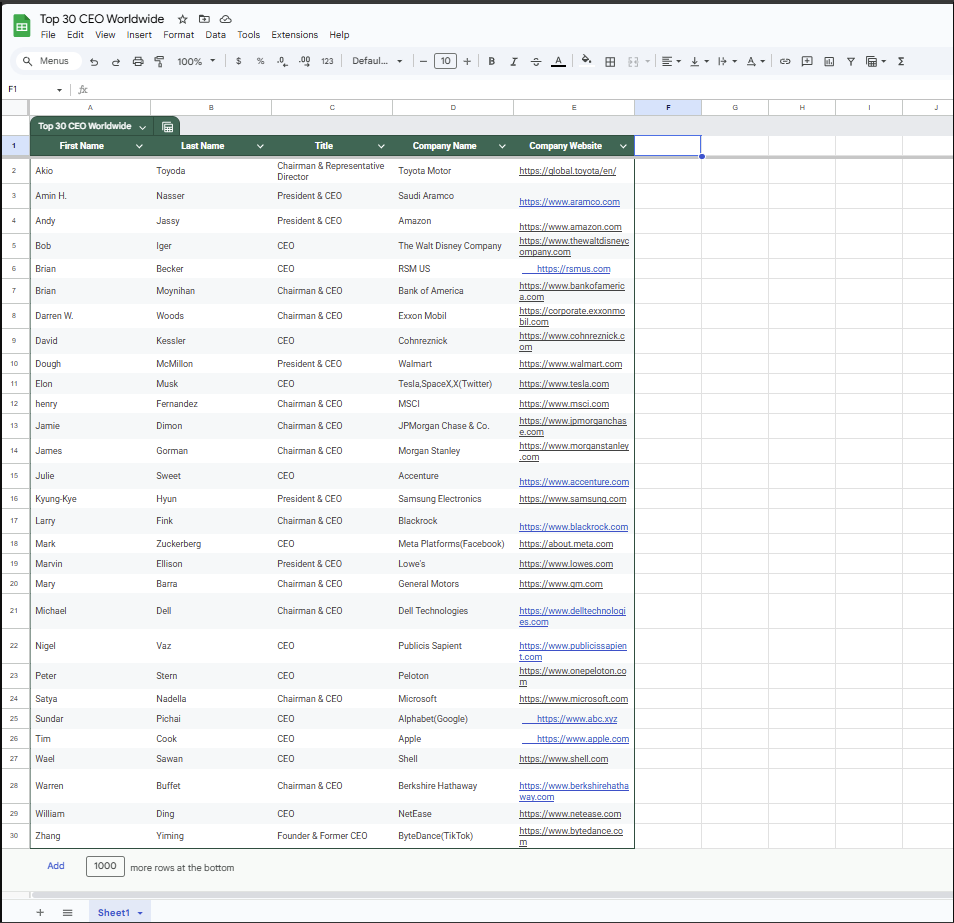The image size is (954, 923).
Task: Show all sheets list icon
Action: tap(68, 912)
